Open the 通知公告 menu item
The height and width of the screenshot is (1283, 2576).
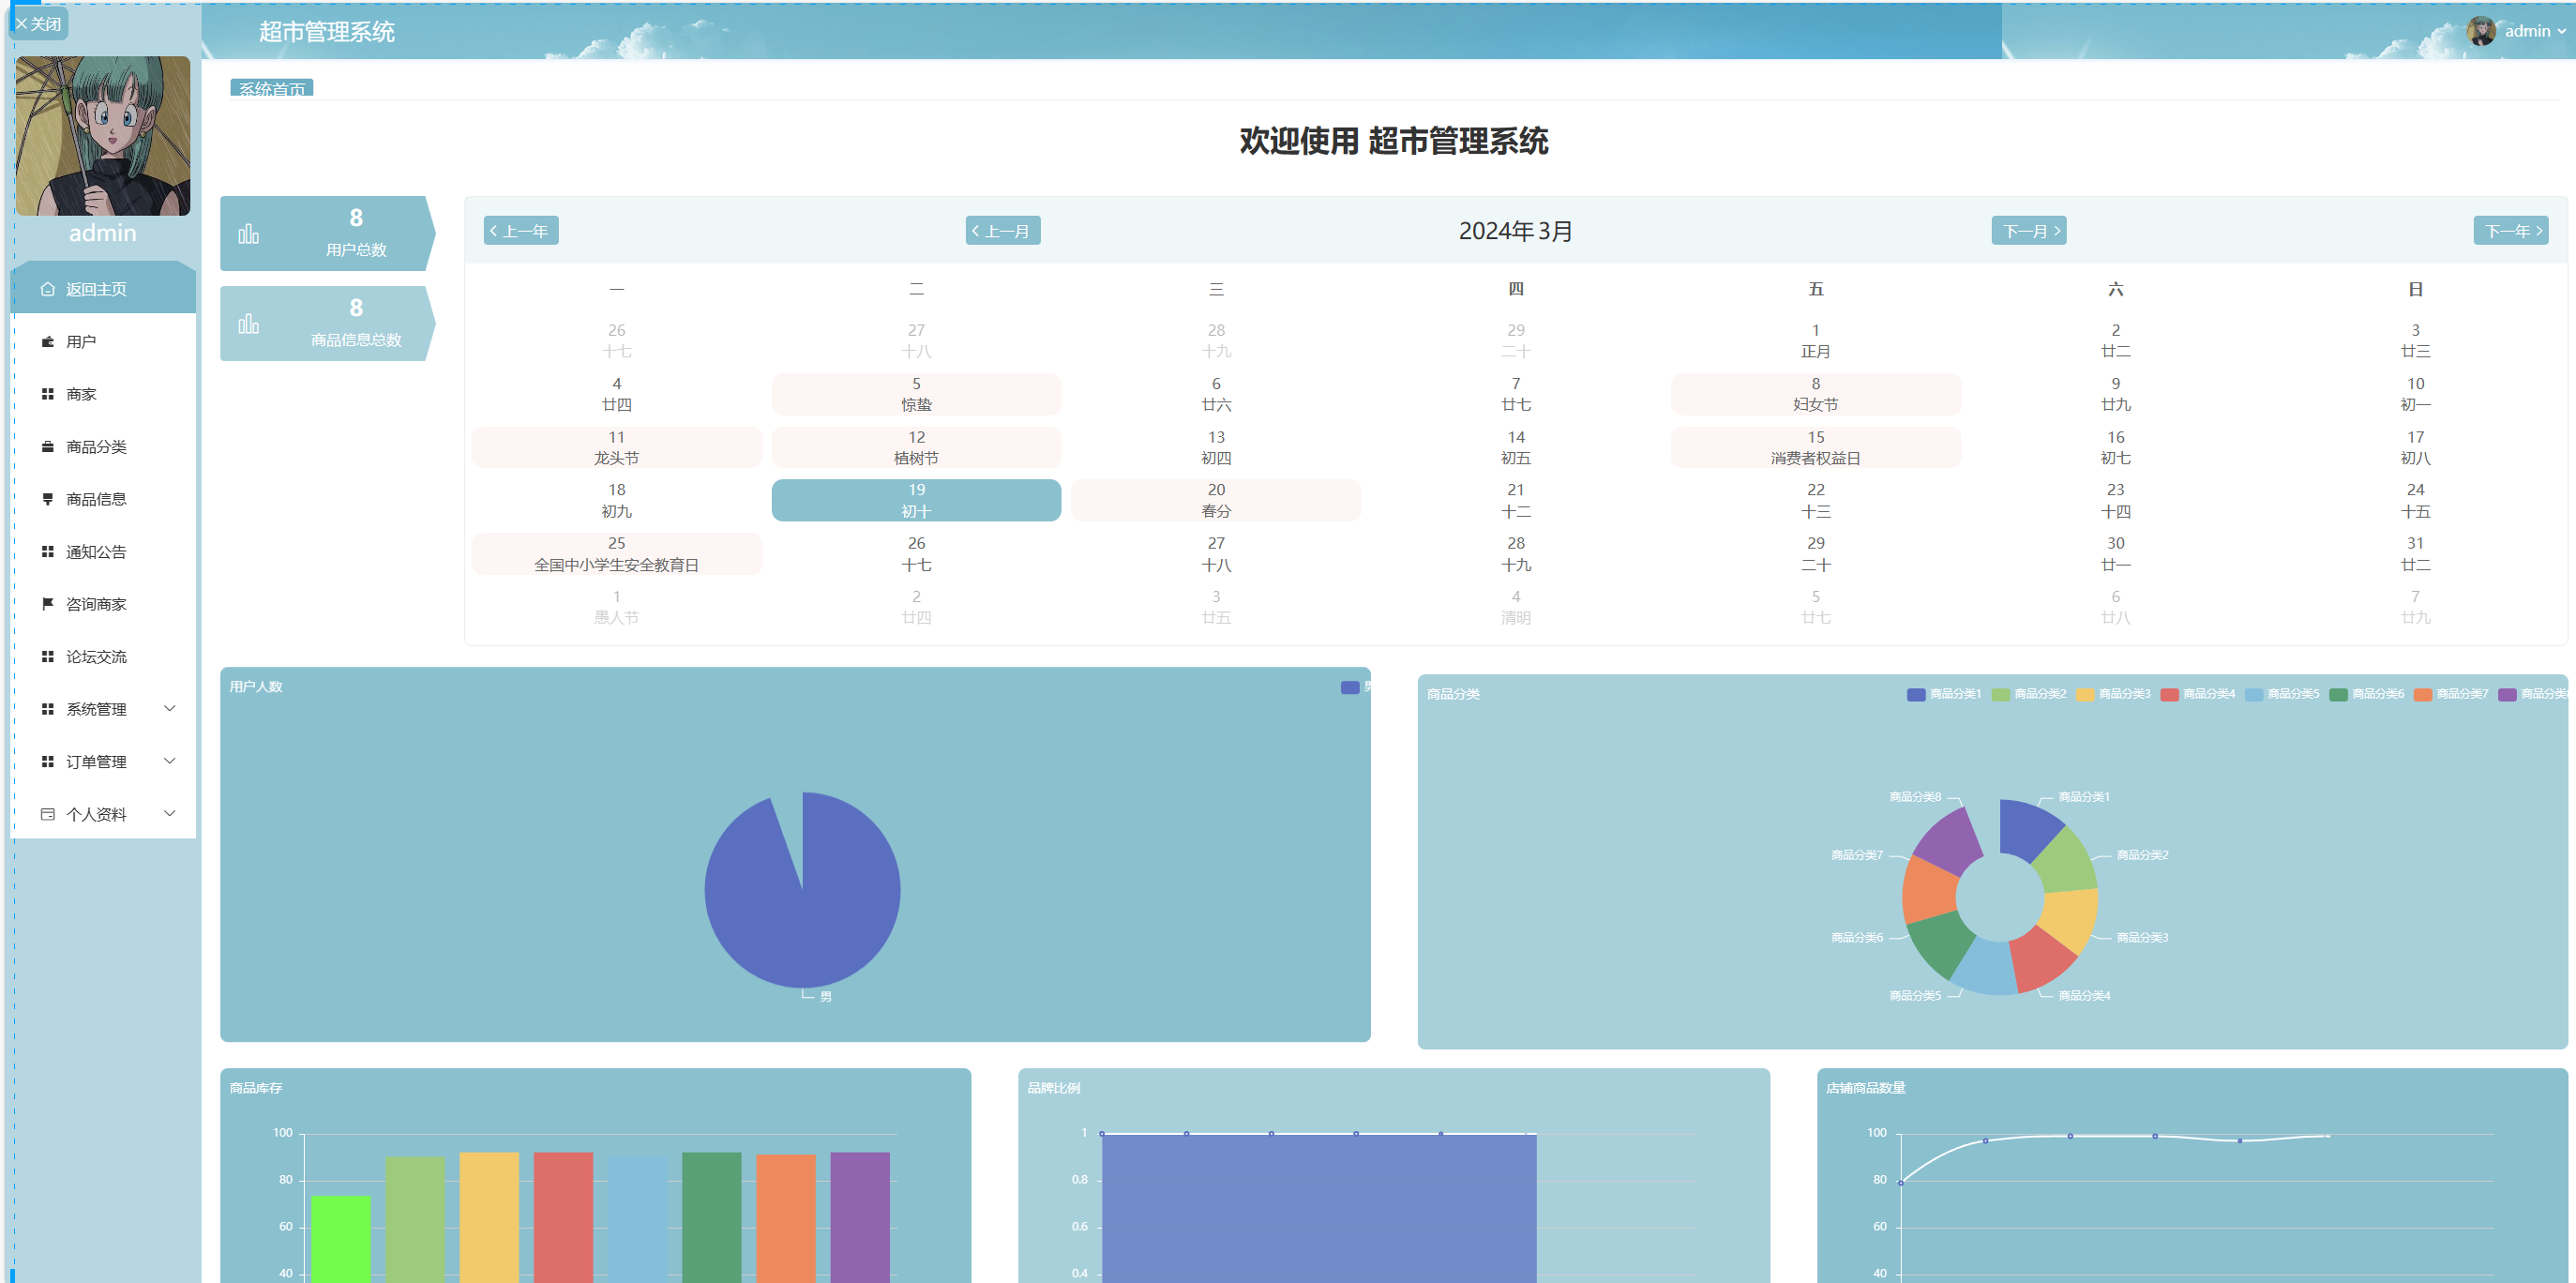coord(96,552)
